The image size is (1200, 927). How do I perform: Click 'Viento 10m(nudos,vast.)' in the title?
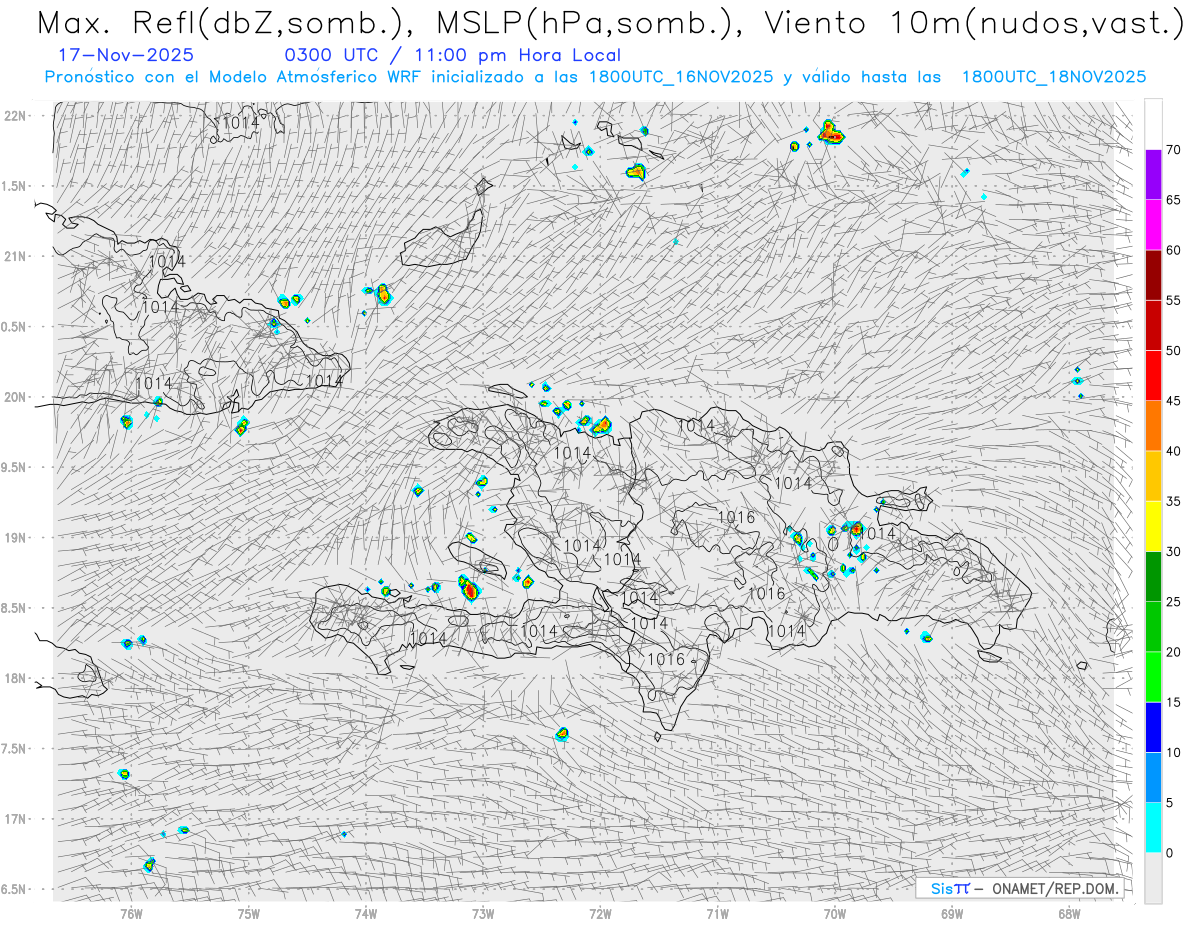(x=976, y=24)
